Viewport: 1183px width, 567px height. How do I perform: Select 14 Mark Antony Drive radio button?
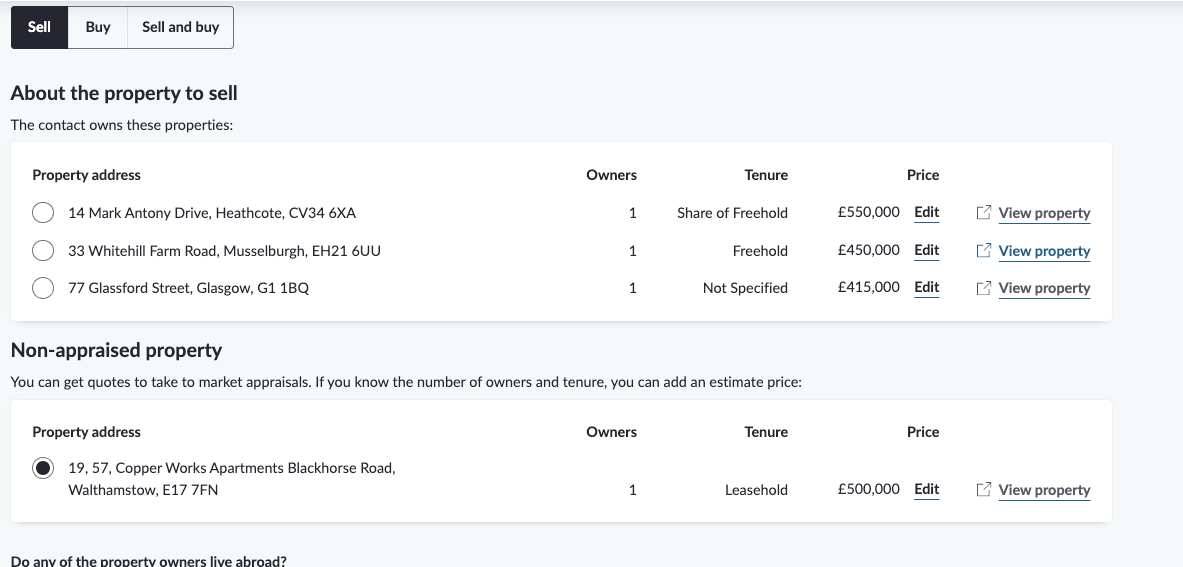tap(43, 213)
